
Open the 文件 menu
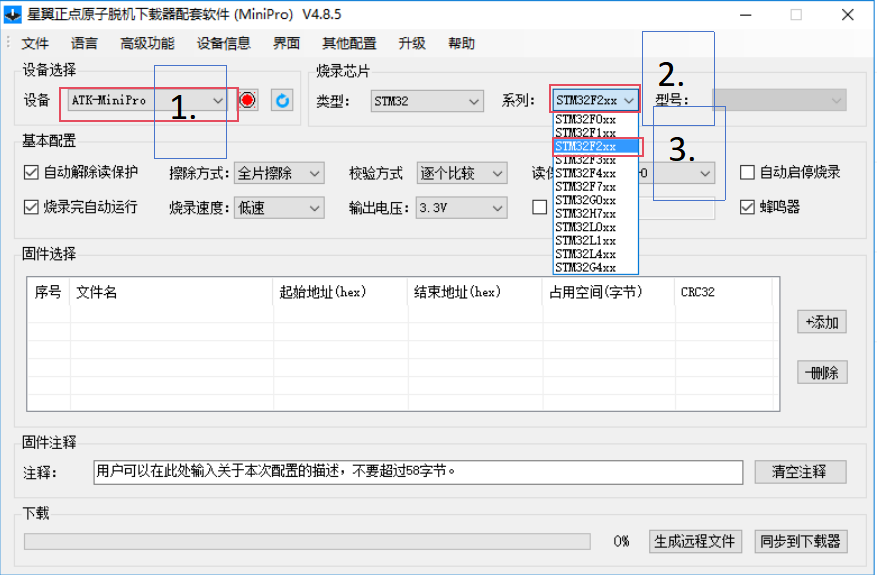coord(35,43)
